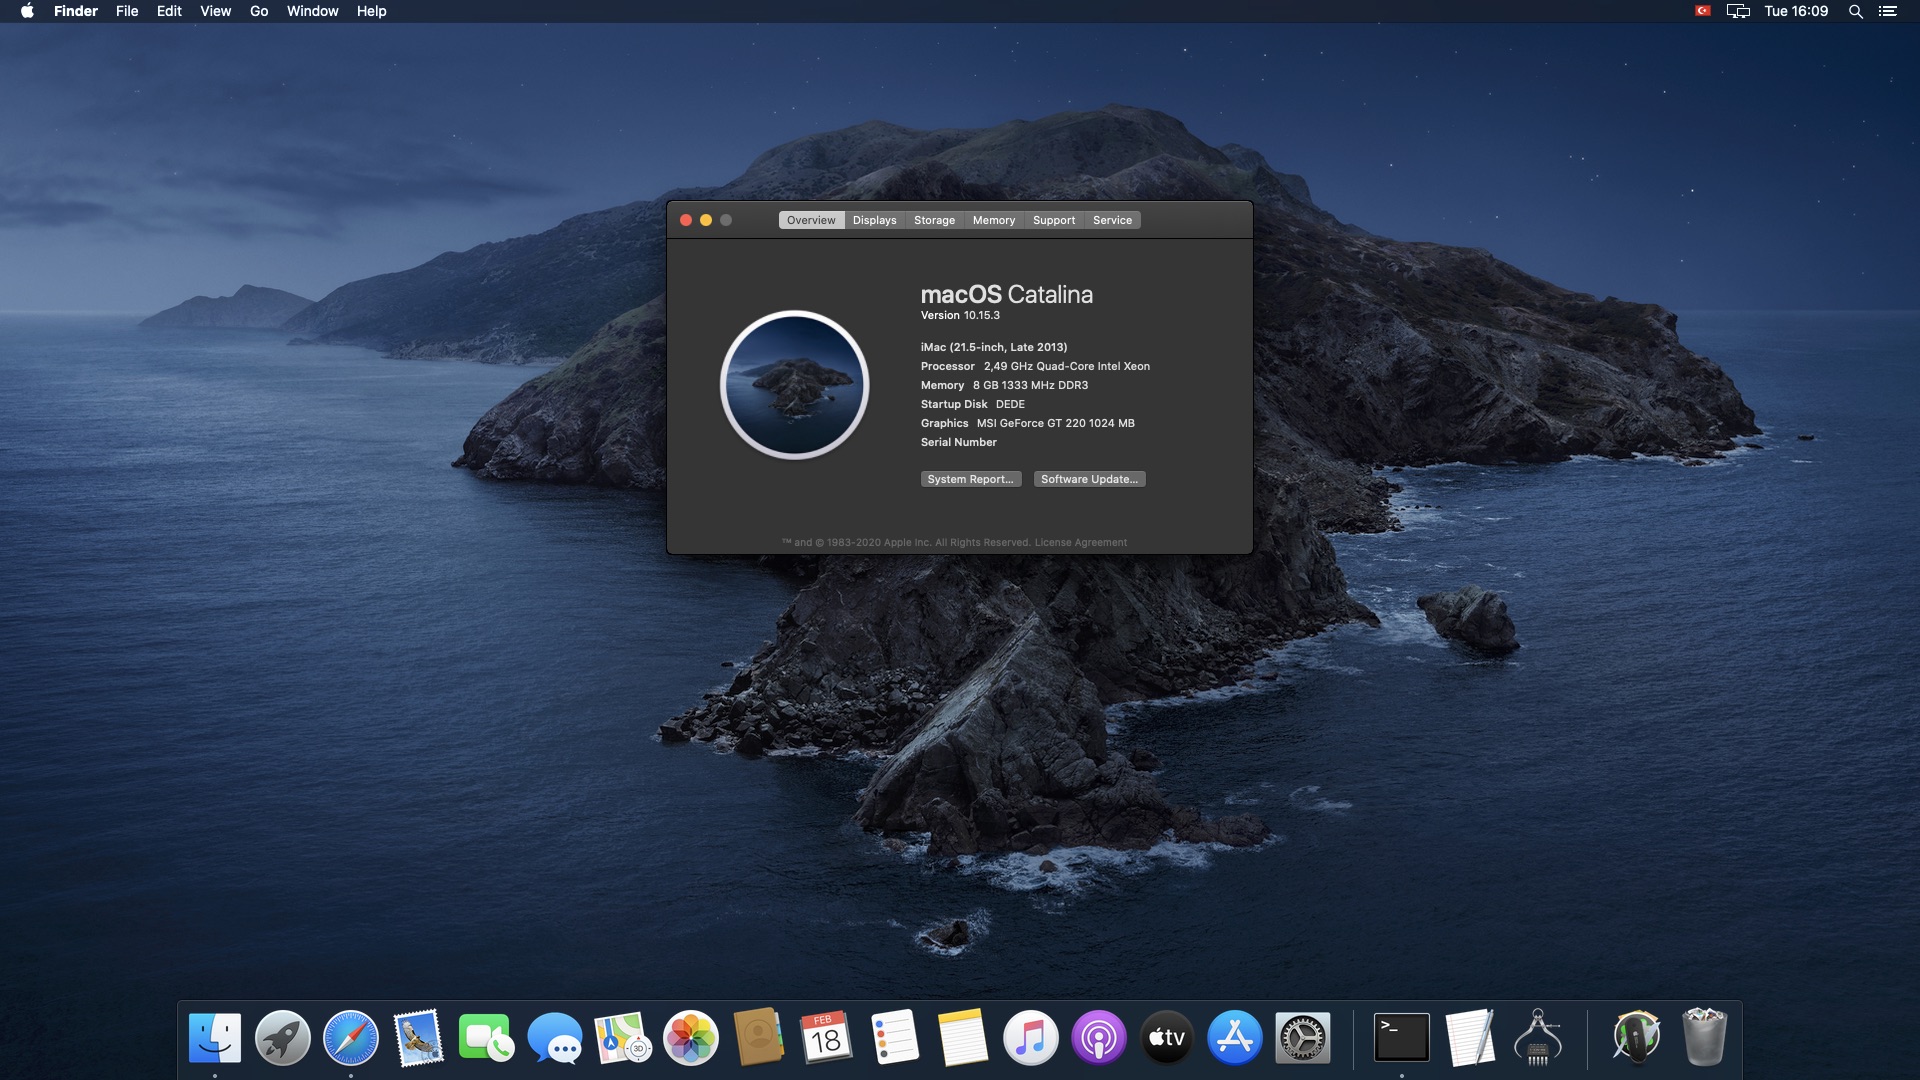Click the System Report button
1920x1080 pixels.
click(970, 479)
